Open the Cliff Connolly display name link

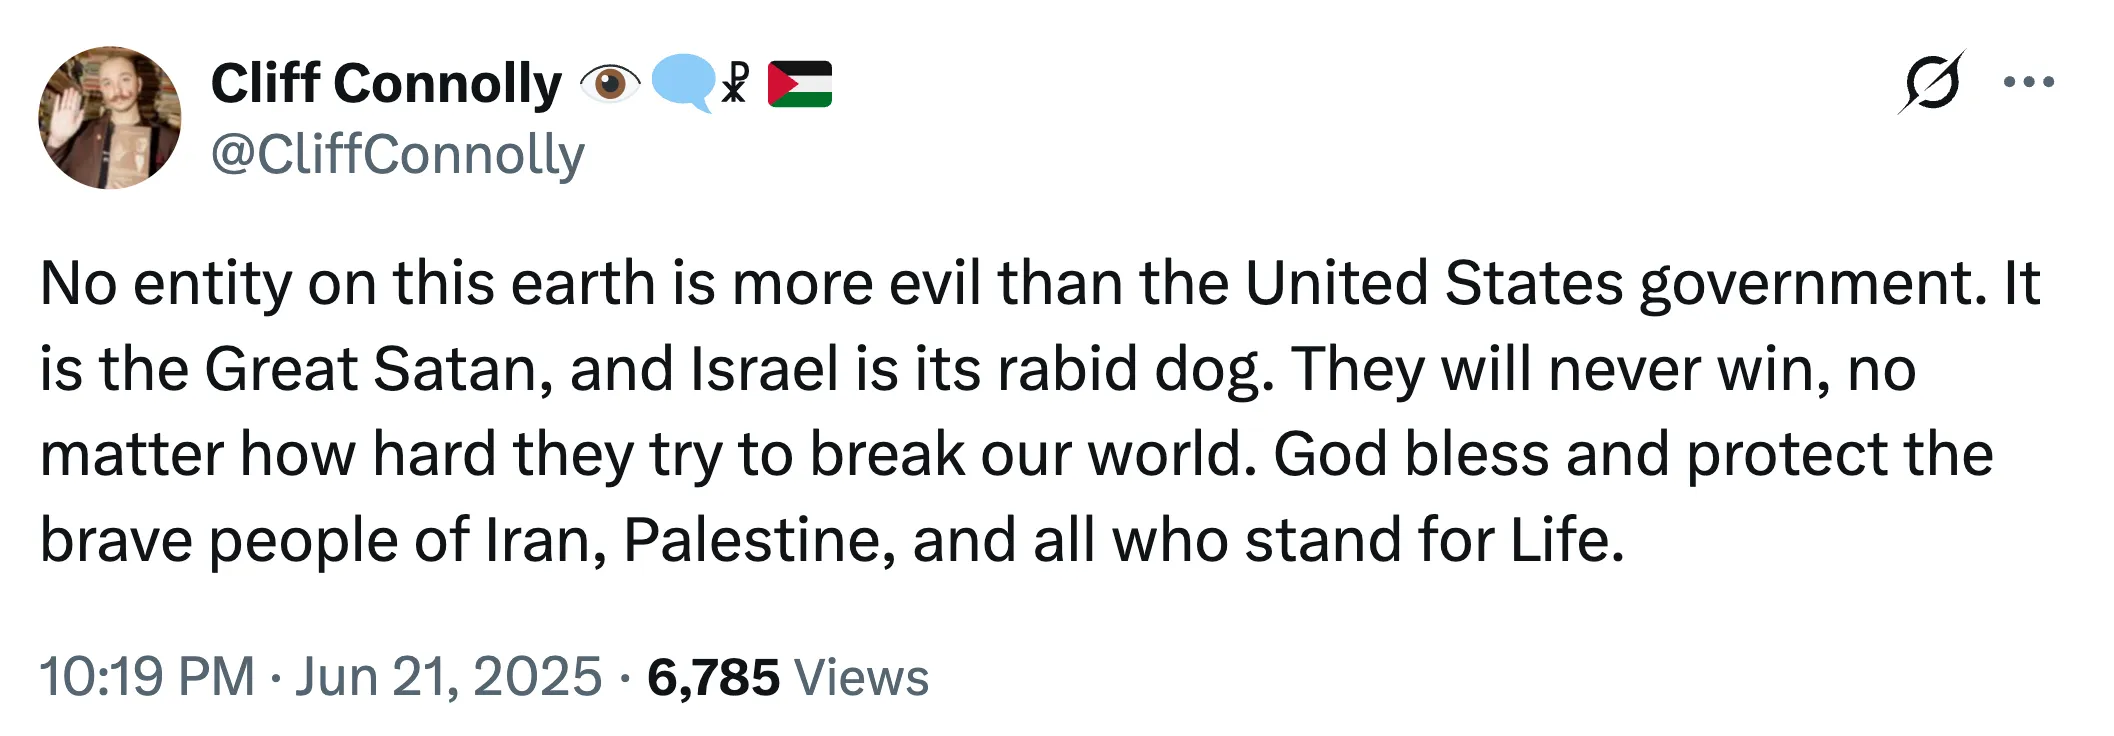[386, 83]
